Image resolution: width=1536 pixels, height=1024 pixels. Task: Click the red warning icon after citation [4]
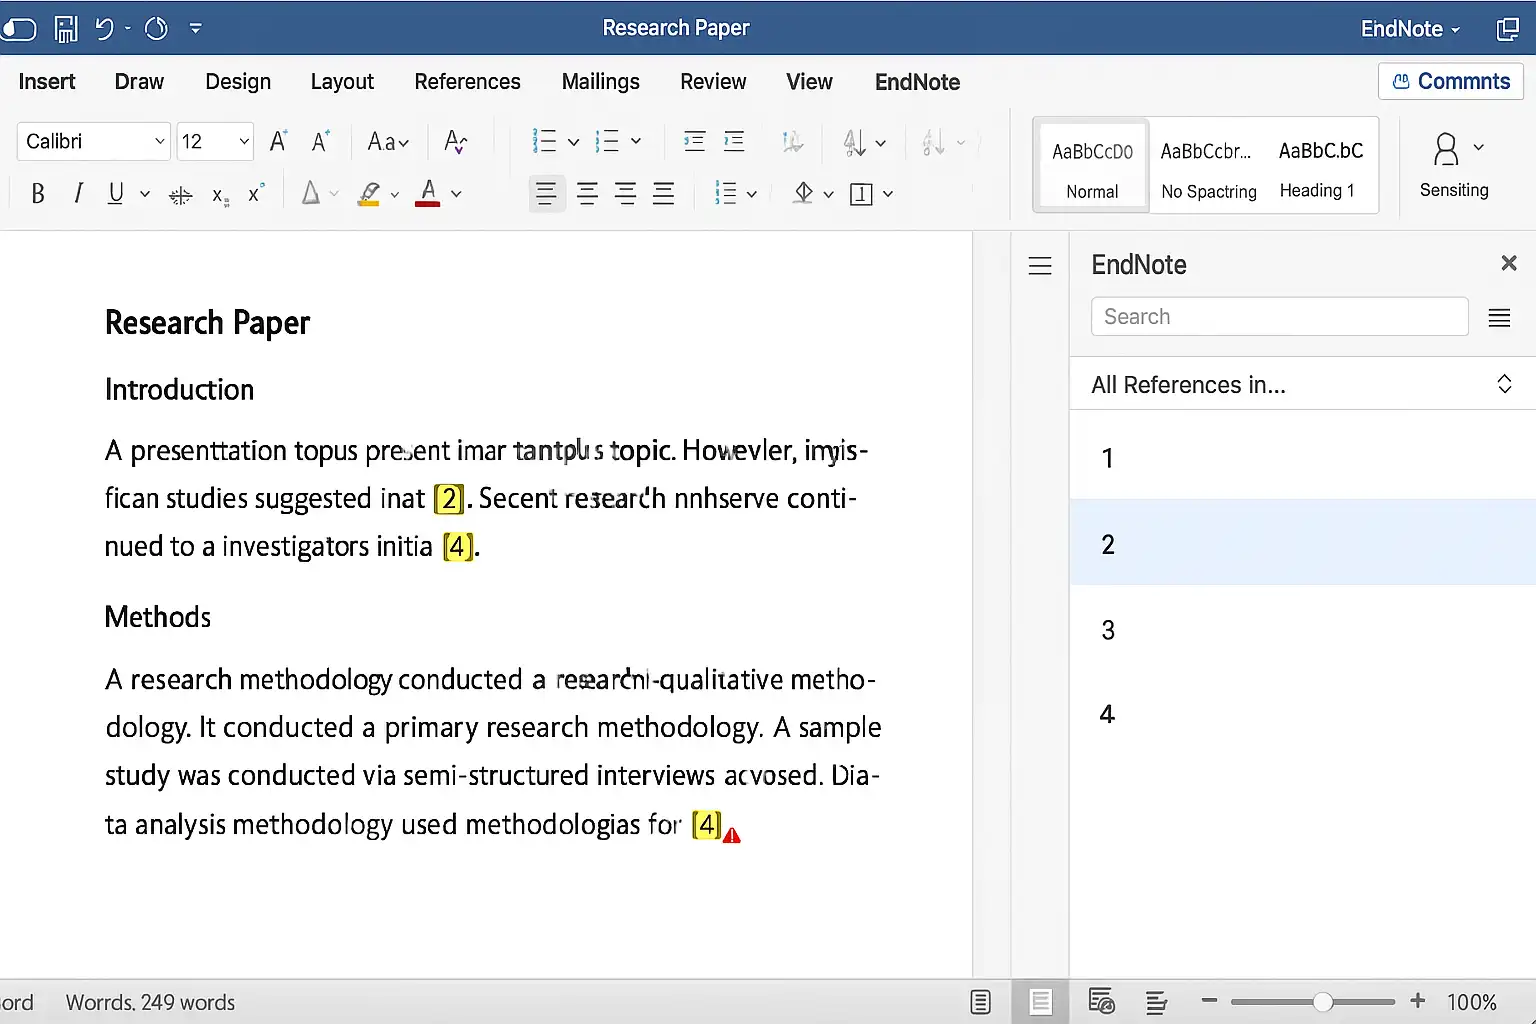pyautogui.click(x=732, y=835)
